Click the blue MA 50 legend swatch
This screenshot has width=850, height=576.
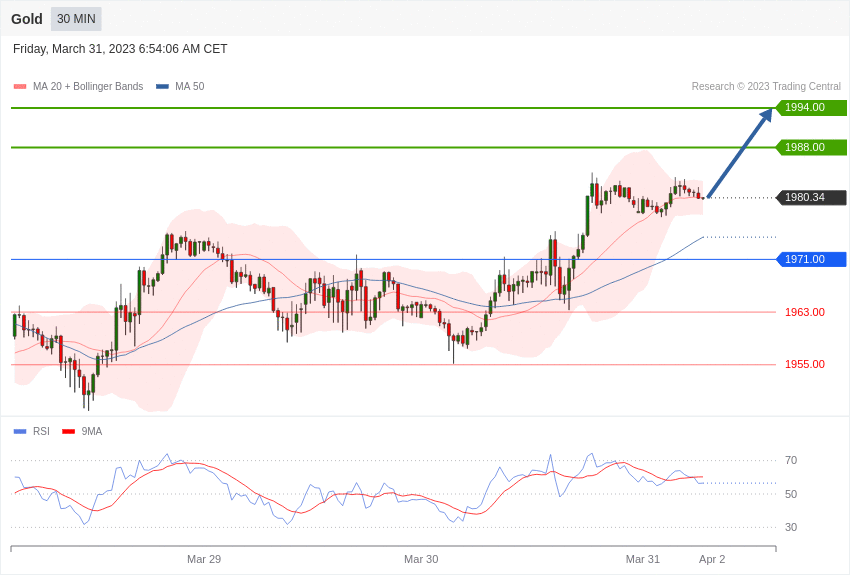tap(162, 87)
